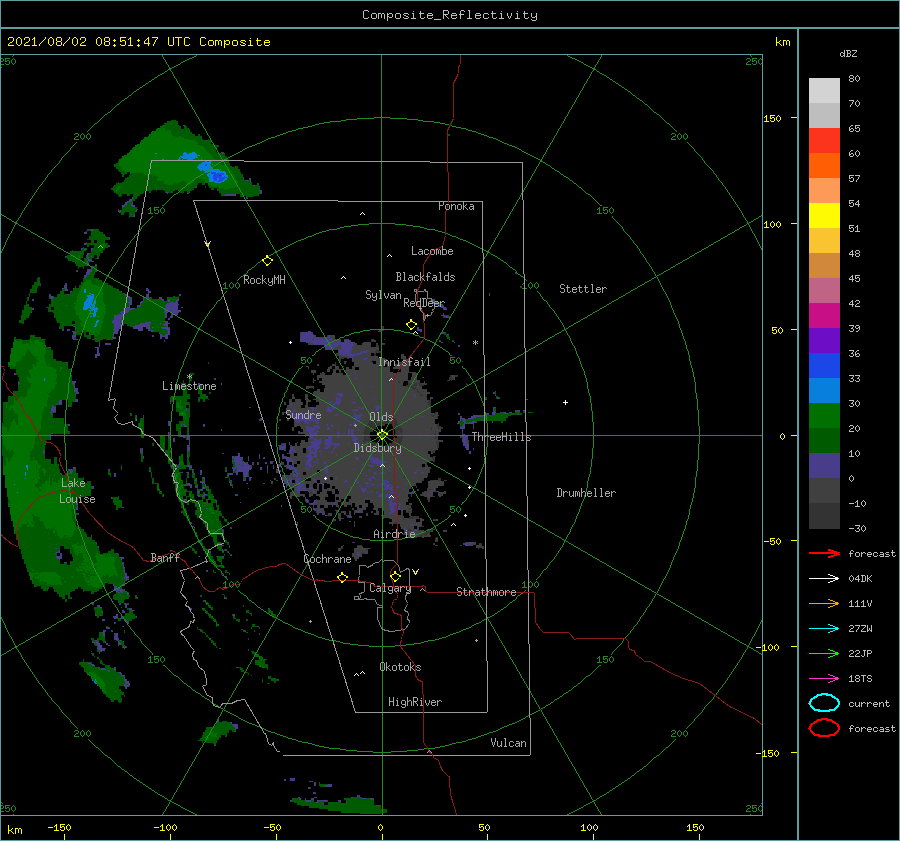Click the orange swatch between 60 and 57
Image resolution: width=900 pixels, height=841 pixels.
(824, 166)
